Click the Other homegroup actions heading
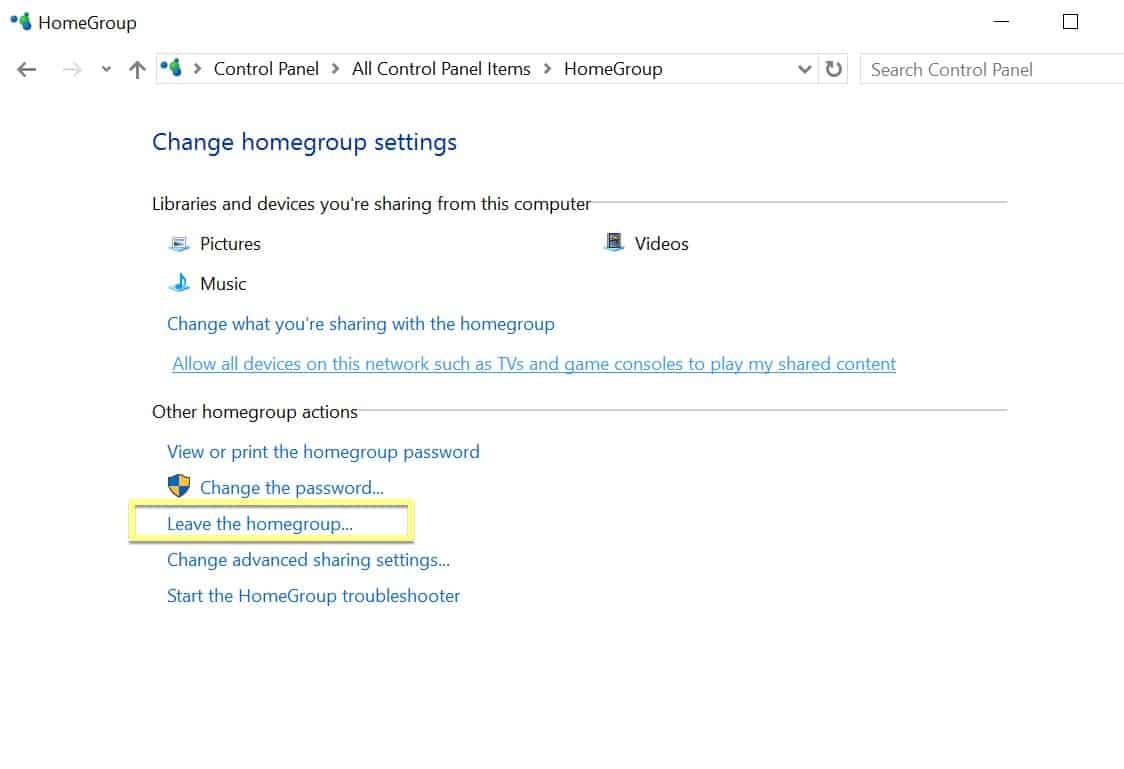Viewport: 1124px width, 769px height. [254, 412]
